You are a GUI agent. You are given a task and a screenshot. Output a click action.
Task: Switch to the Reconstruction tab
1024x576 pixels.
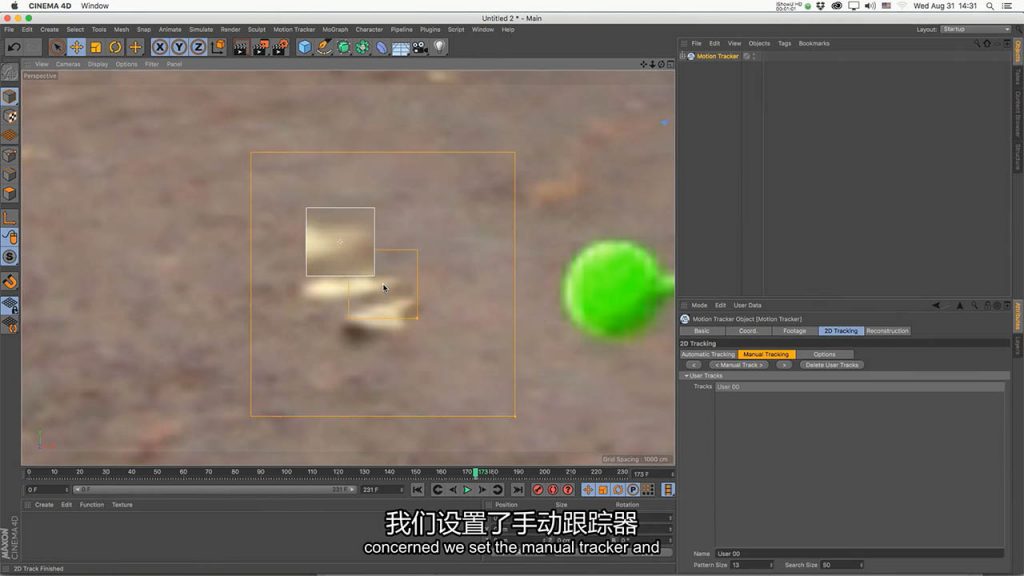tap(887, 331)
